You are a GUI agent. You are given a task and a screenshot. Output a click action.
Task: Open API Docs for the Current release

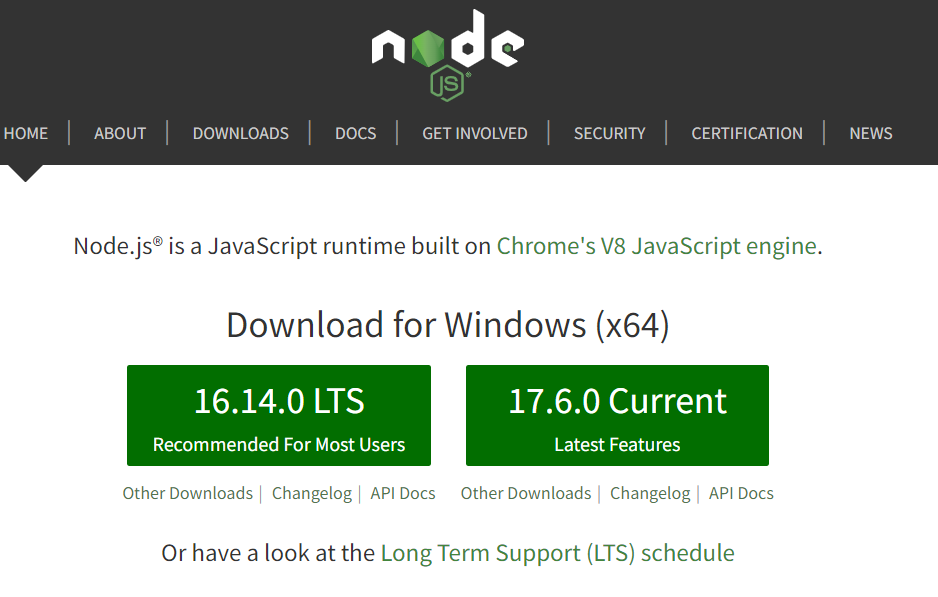(741, 493)
